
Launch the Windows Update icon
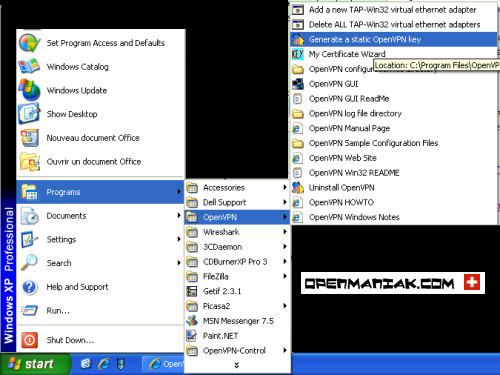click(29, 90)
